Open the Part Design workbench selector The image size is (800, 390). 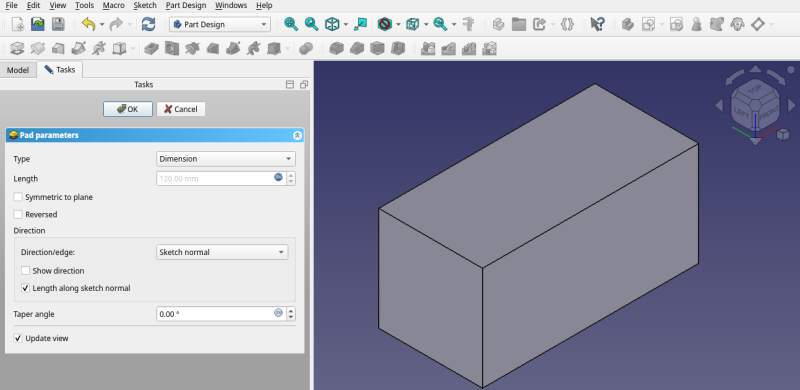(220, 24)
